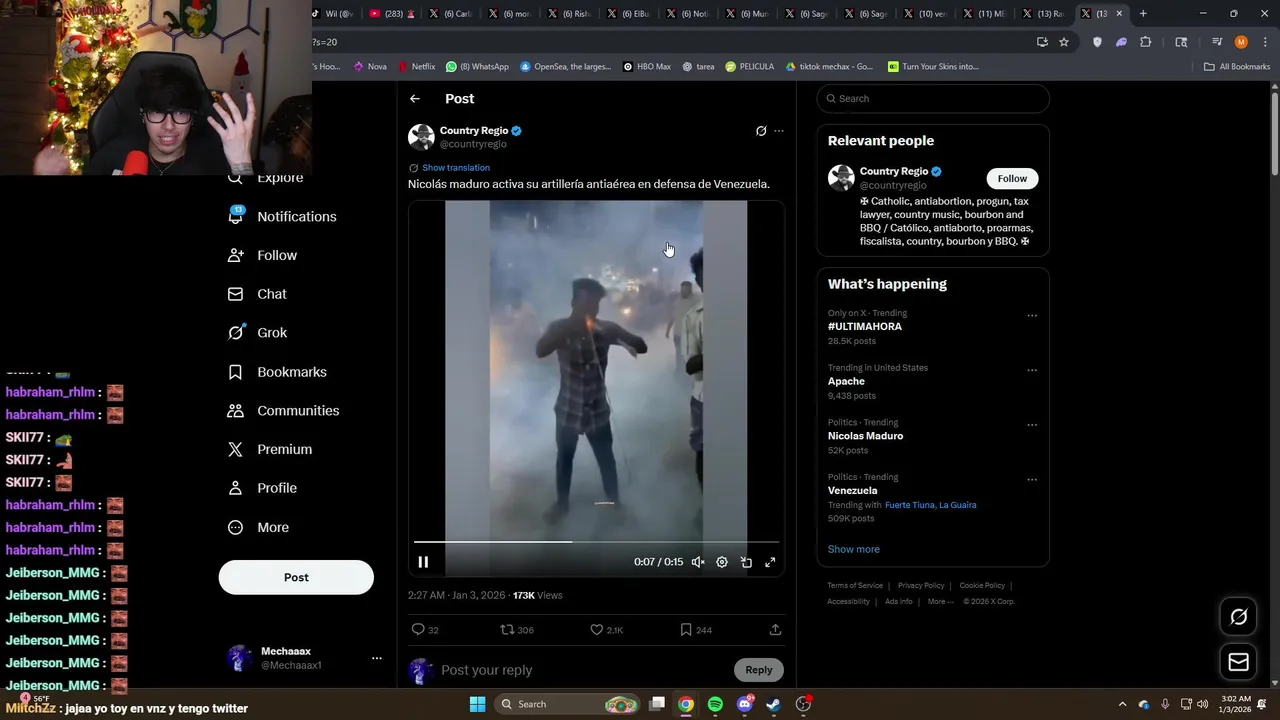The image size is (1280, 720).
Task: Repost the tweet with 306 reposts
Action: tap(517, 630)
